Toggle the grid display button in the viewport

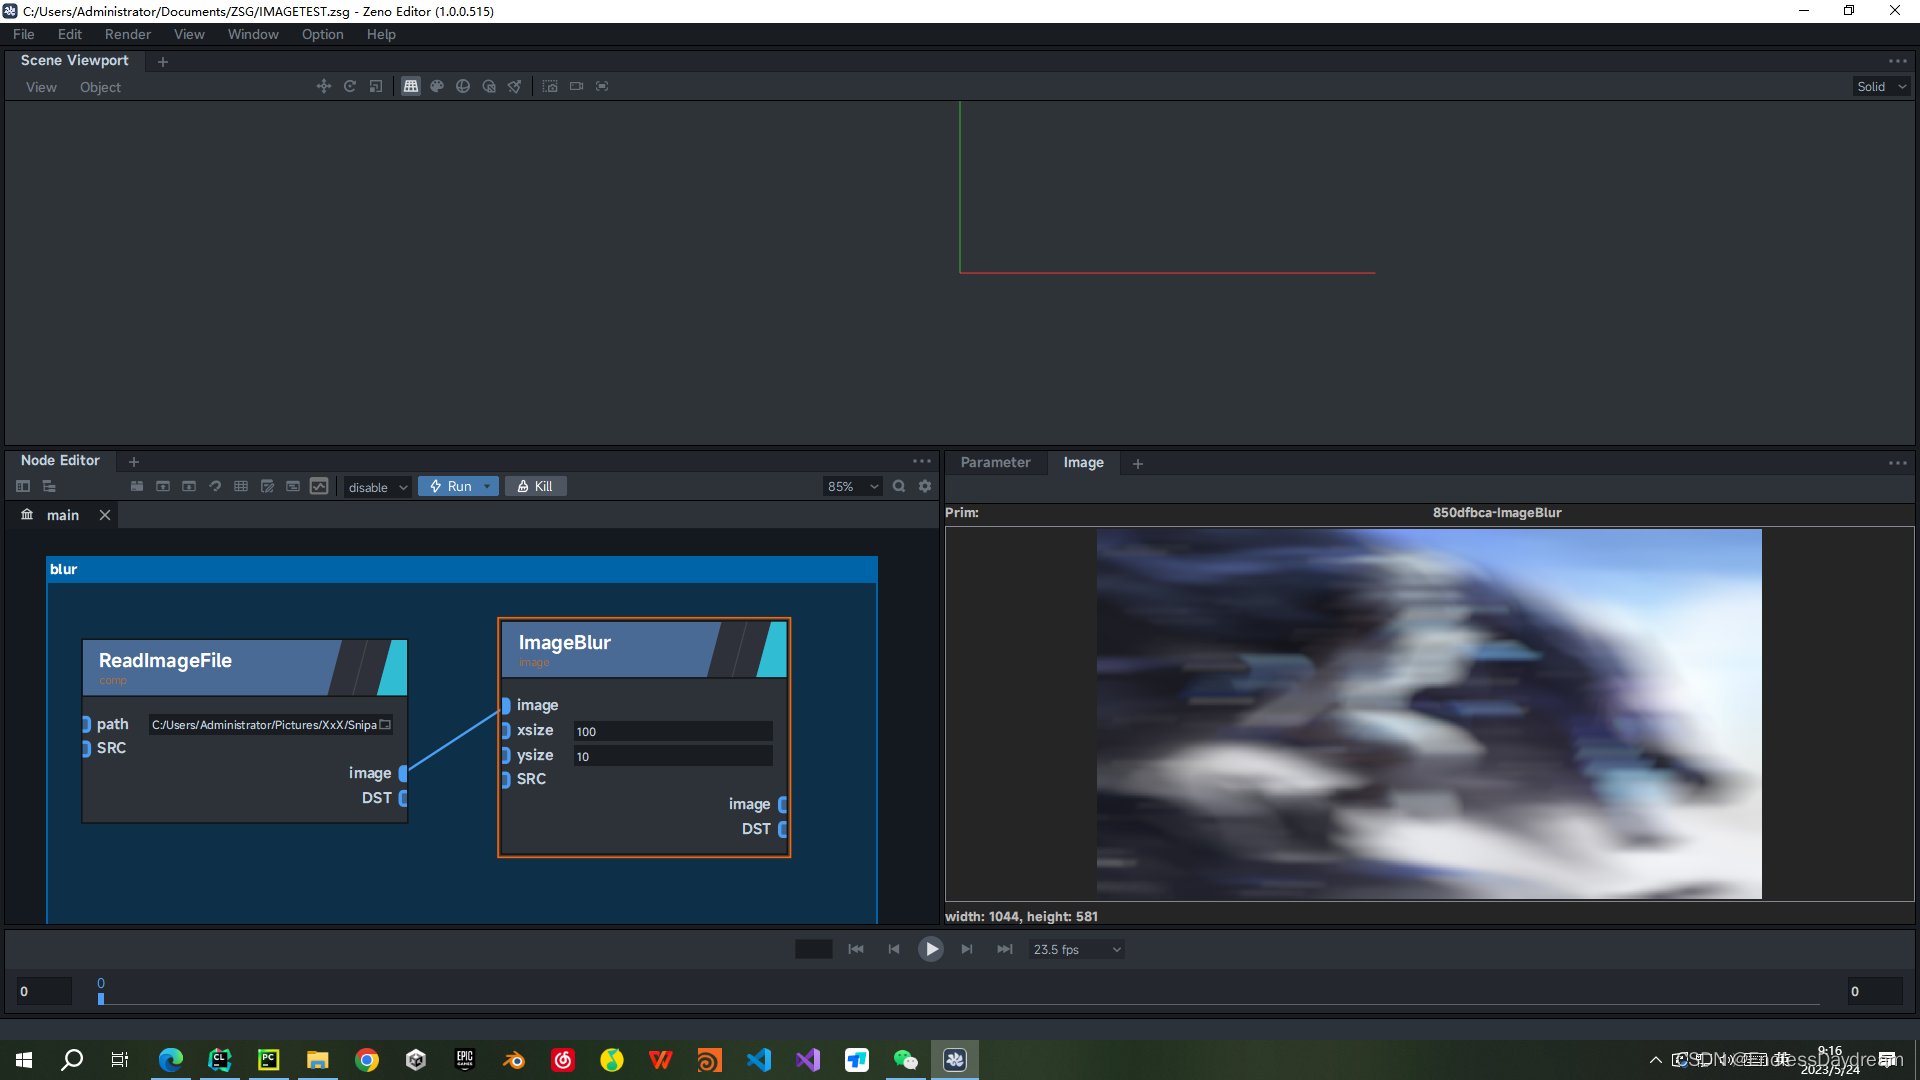(410, 86)
